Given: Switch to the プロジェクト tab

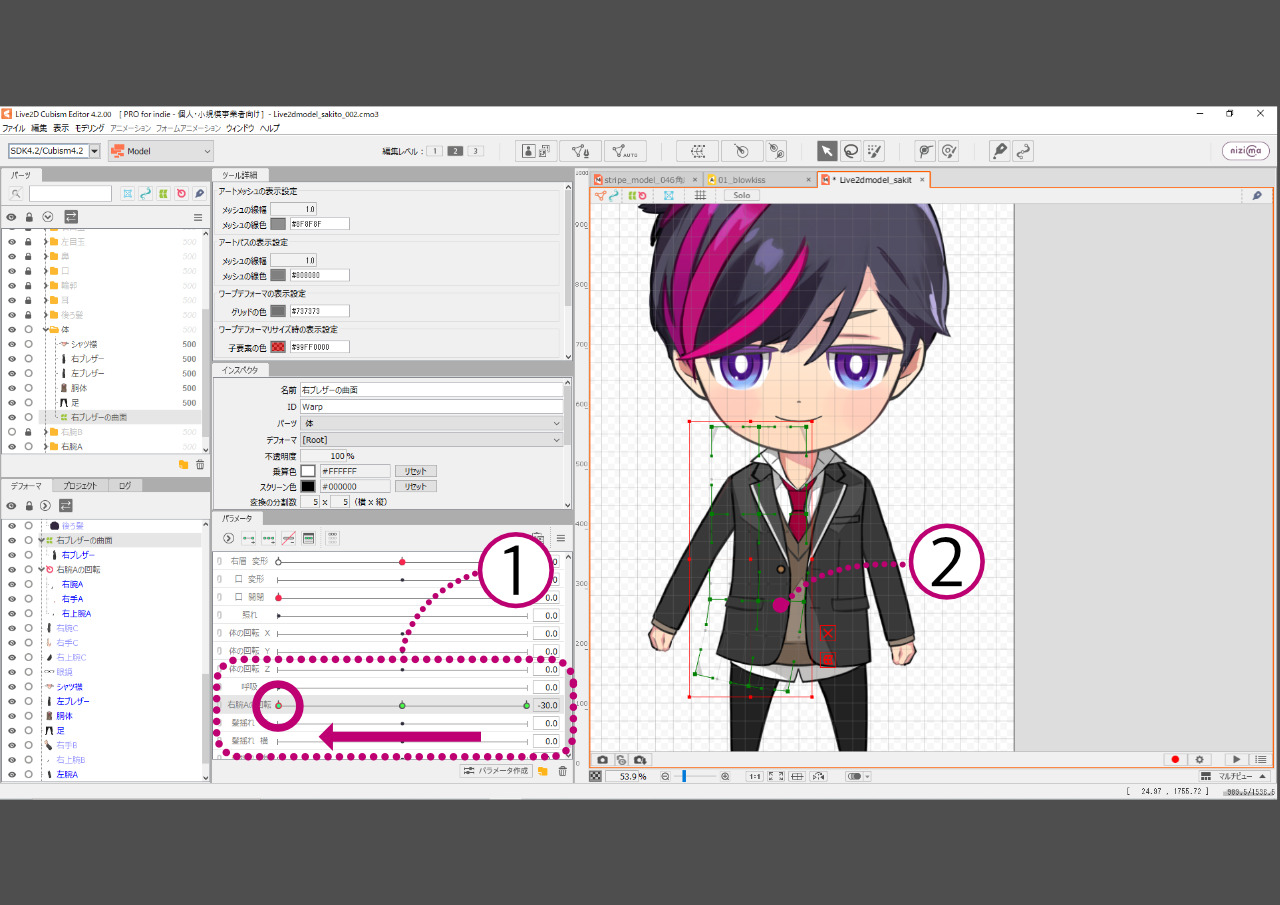Looking at the screenshot, I should (79, 486).
